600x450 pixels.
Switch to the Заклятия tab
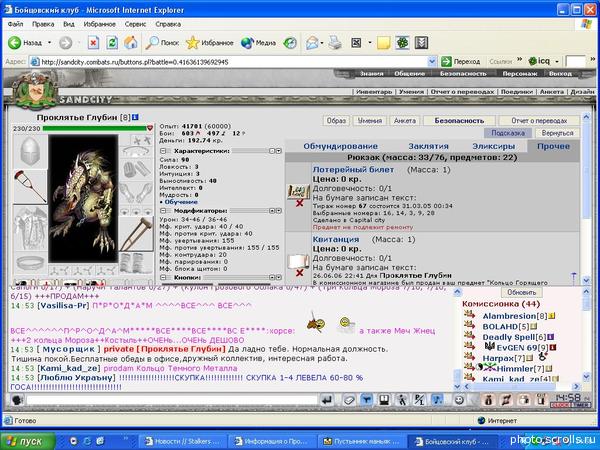428,146
